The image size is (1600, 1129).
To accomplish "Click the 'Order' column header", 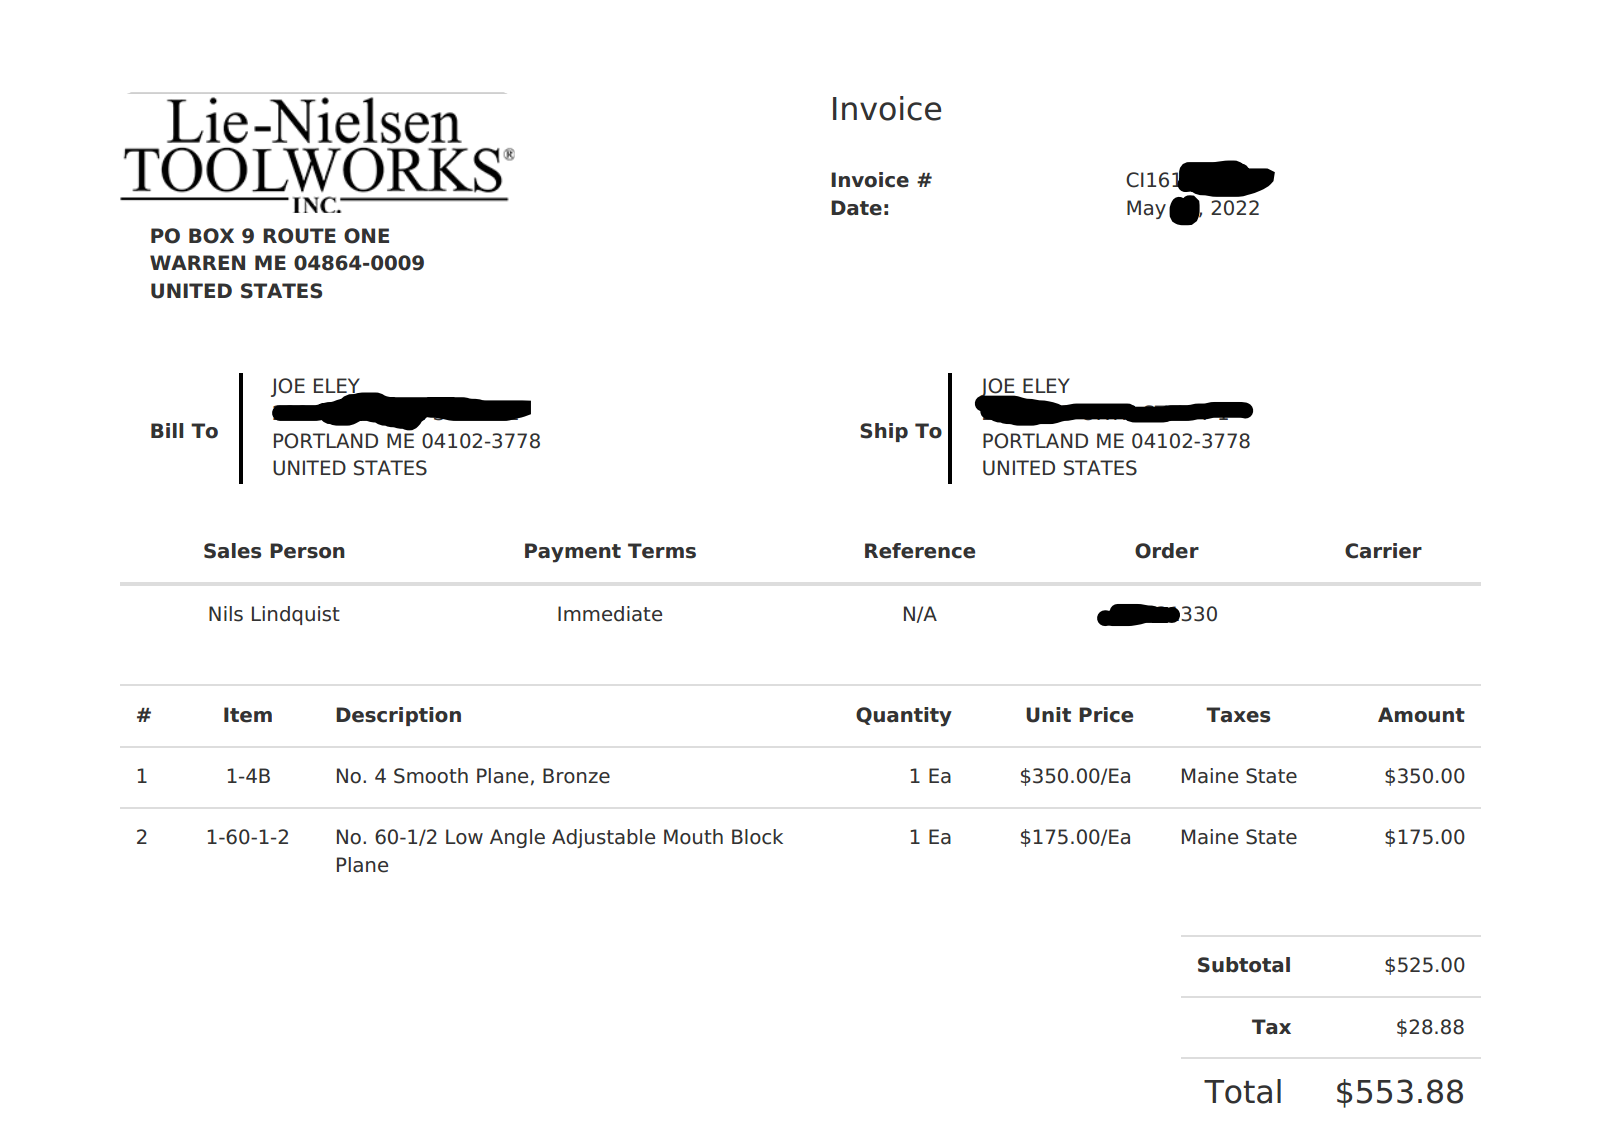I will pyautogui.click(x=1166, y=551).
